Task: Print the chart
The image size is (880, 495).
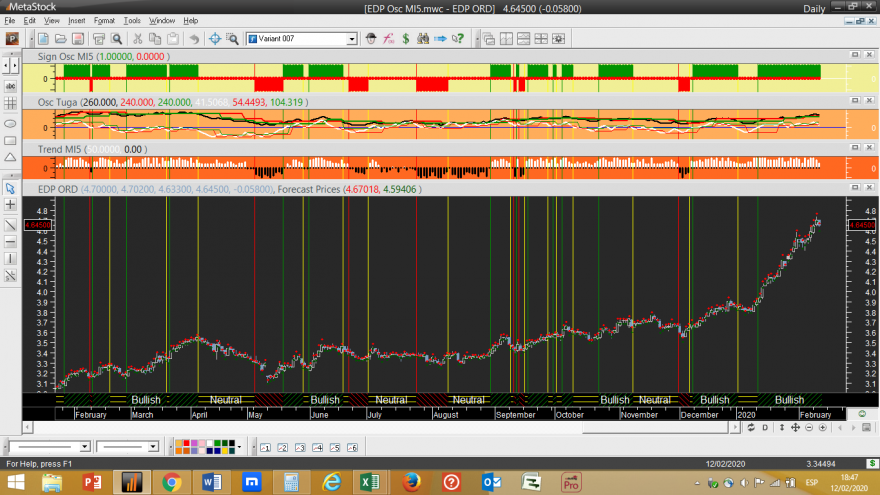Action: point(99,39)
